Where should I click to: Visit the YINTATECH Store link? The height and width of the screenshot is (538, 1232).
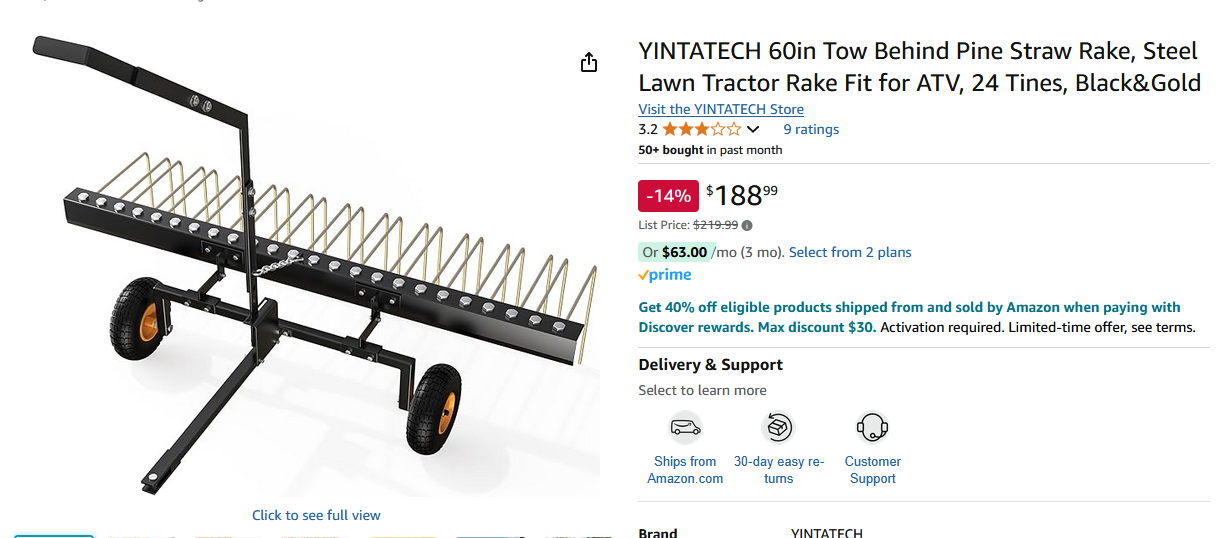[x=721, y=109]
